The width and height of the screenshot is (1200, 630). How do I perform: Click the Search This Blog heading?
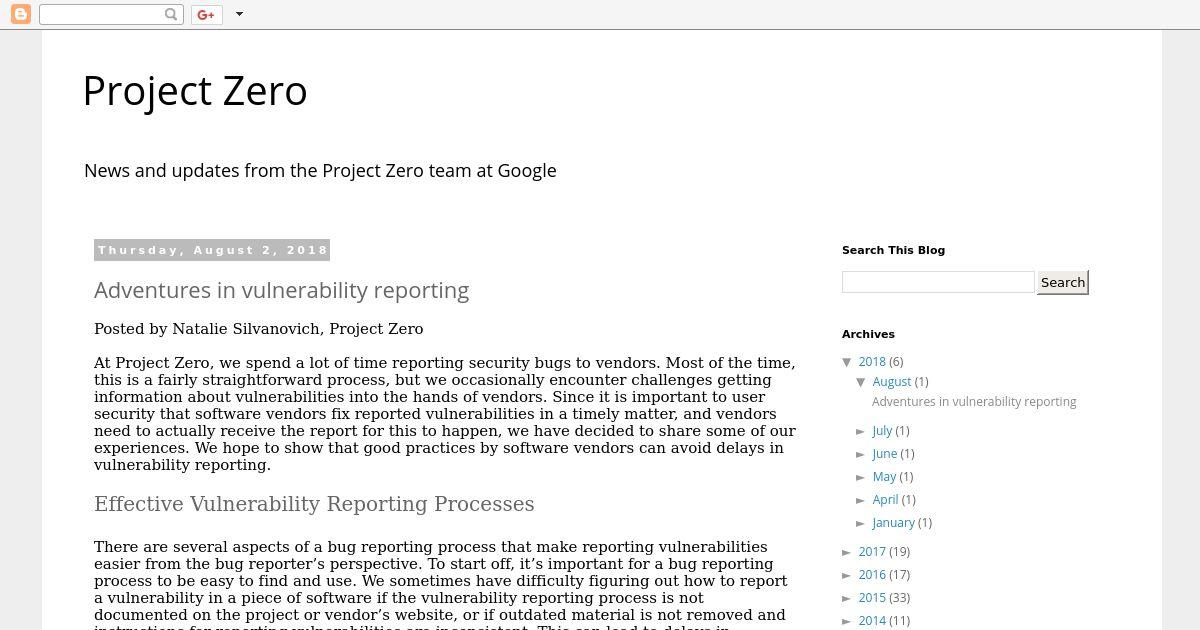pyautogui.click(x=893, y=250)
